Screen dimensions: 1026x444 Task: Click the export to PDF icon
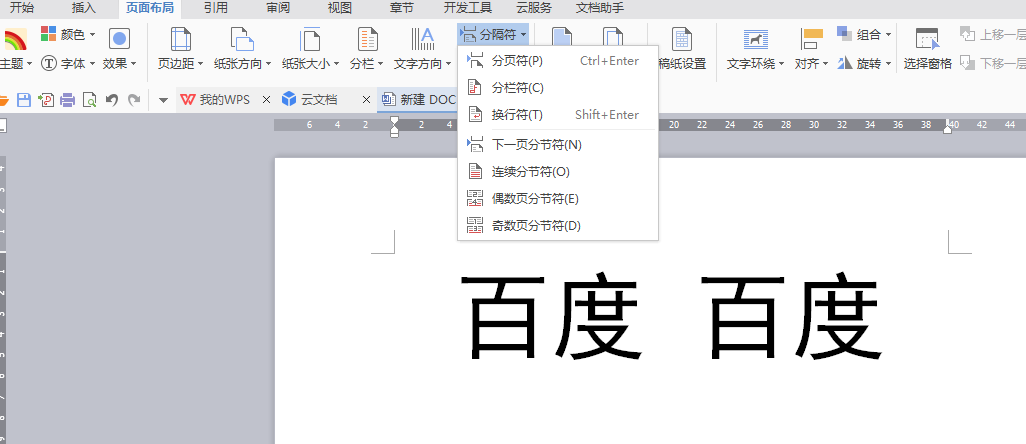(46, 100)
